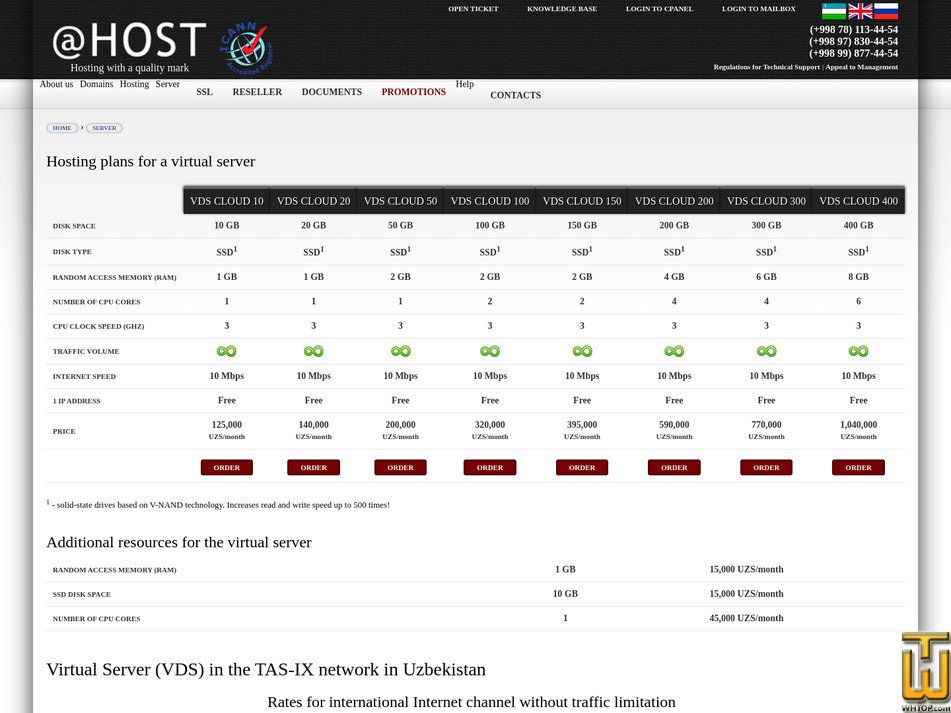Click the traffic volume icon under VDS CLOUD 150
The image size is (951, 713).
pyautogui.click(x=581, y=351)
